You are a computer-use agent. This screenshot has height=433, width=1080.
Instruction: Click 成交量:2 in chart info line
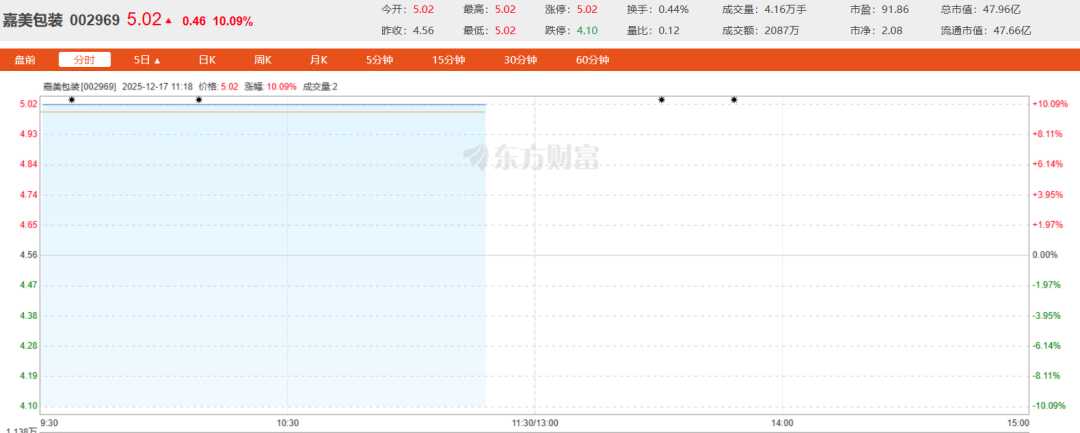320,87
